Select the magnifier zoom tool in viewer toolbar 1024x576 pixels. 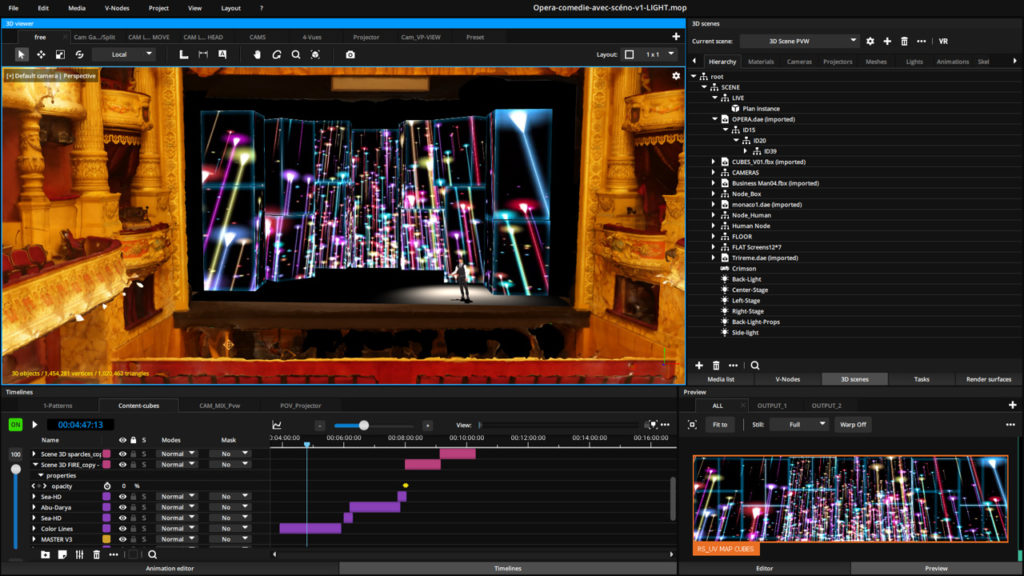click(296, 54)
